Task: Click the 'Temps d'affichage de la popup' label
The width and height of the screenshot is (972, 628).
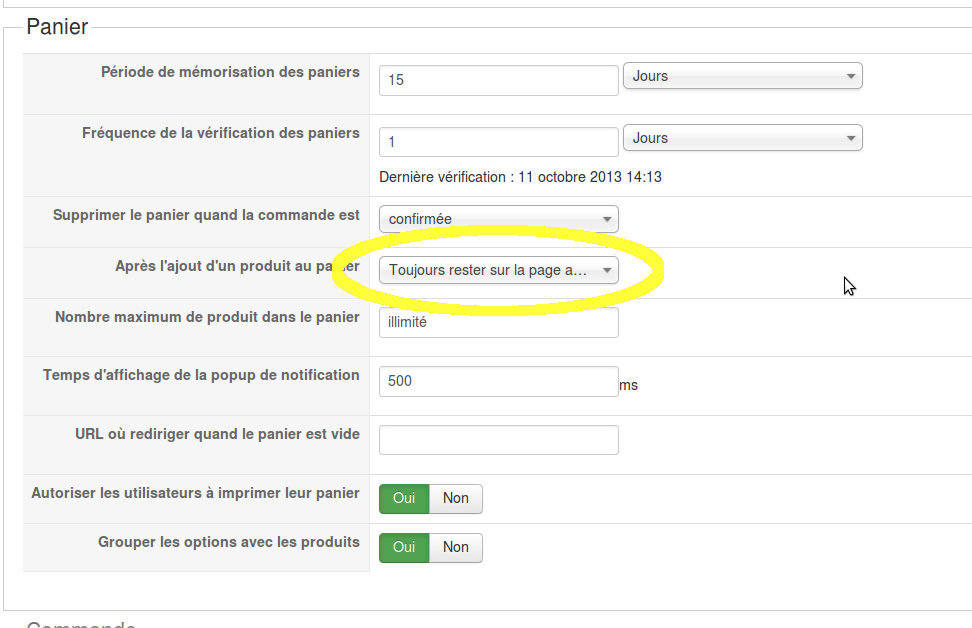Action: pos(201,375)
